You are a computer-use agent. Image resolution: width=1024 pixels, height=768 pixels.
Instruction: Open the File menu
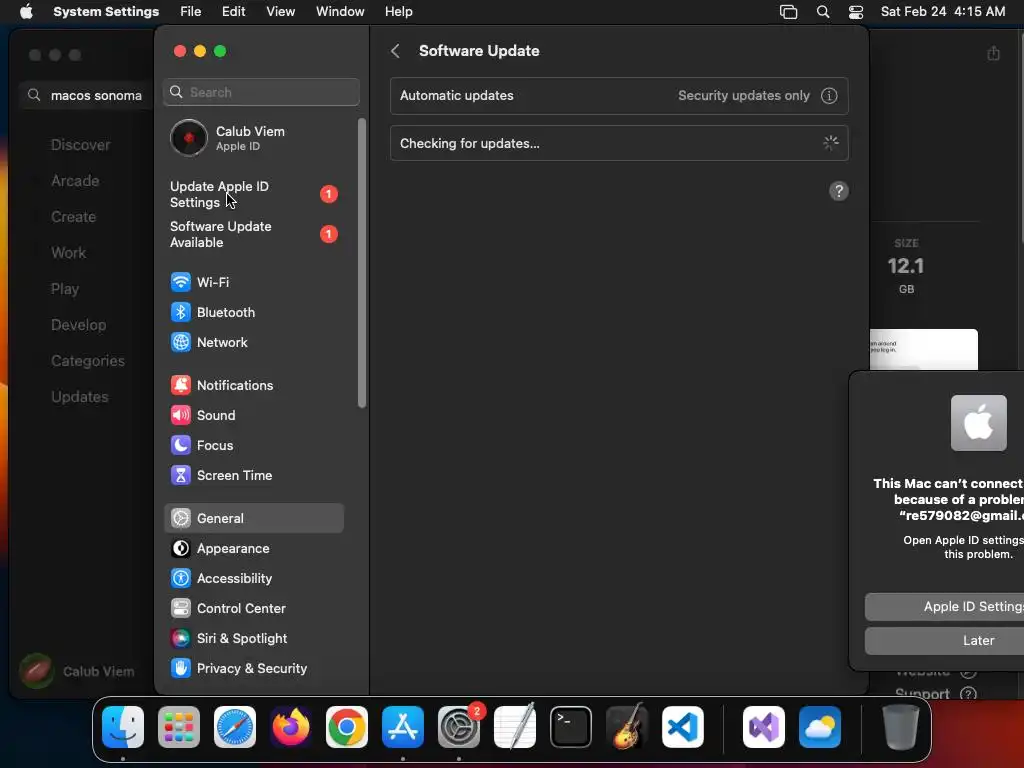[191, 12]
